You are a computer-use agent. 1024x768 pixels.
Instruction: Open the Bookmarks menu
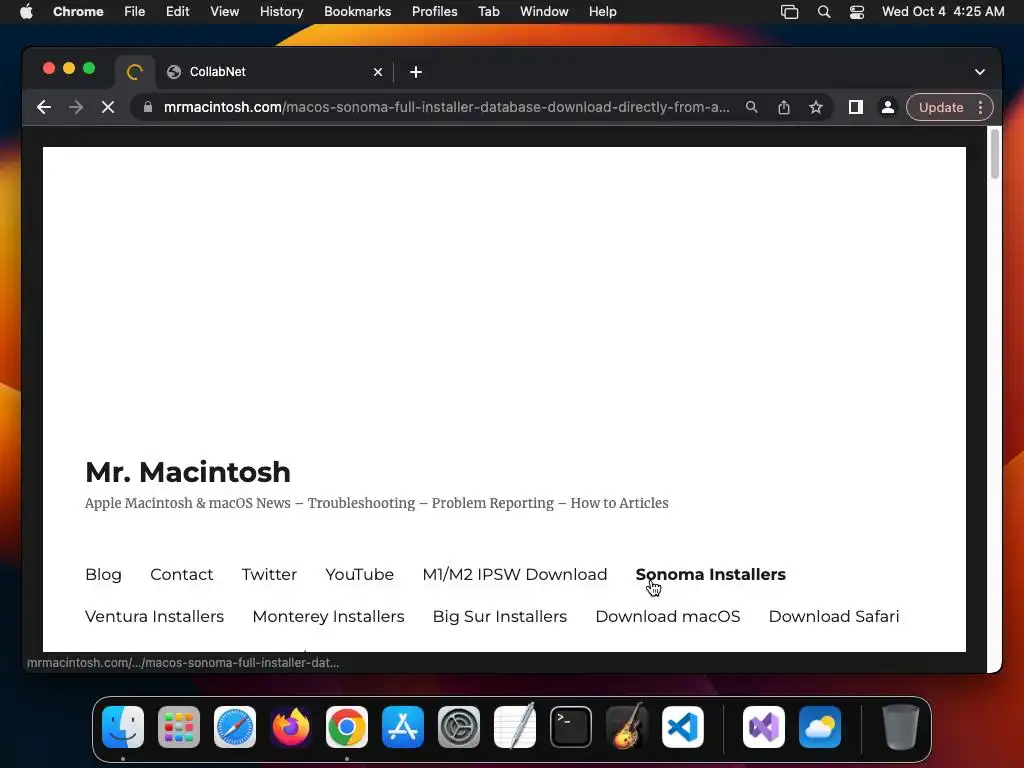click(357, 12)
